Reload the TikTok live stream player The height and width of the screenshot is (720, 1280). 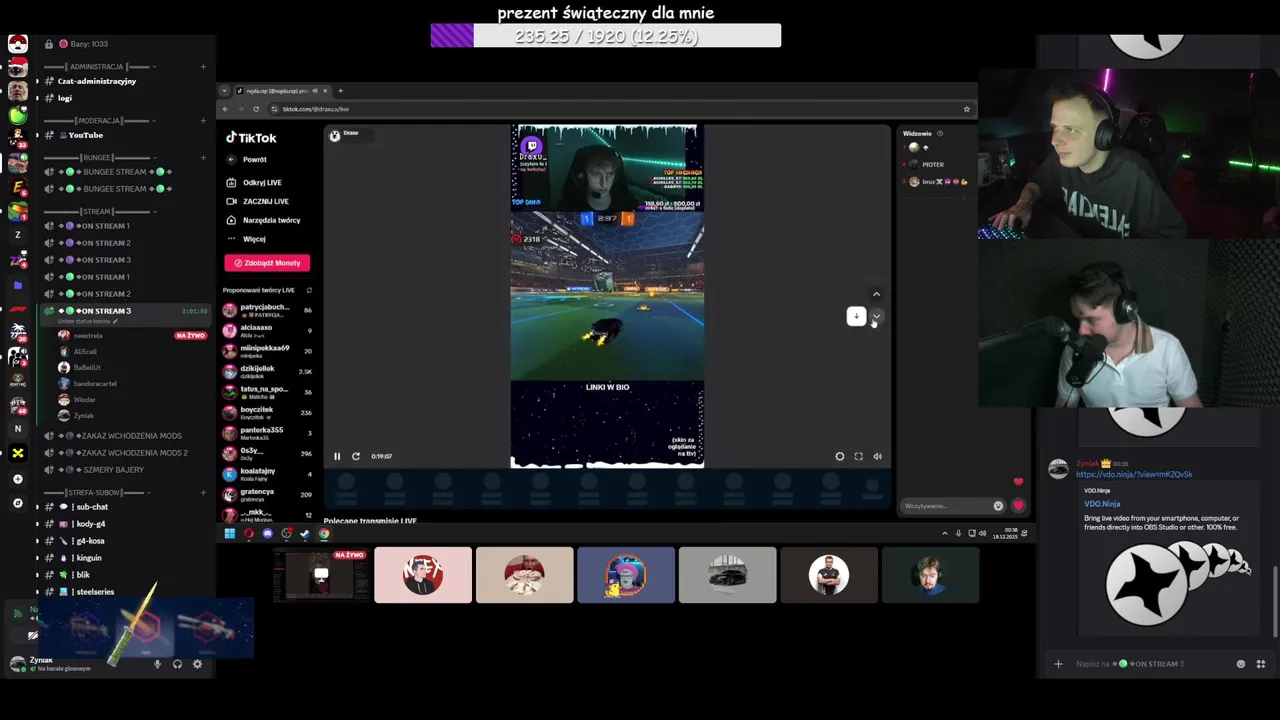pos(355,456)
